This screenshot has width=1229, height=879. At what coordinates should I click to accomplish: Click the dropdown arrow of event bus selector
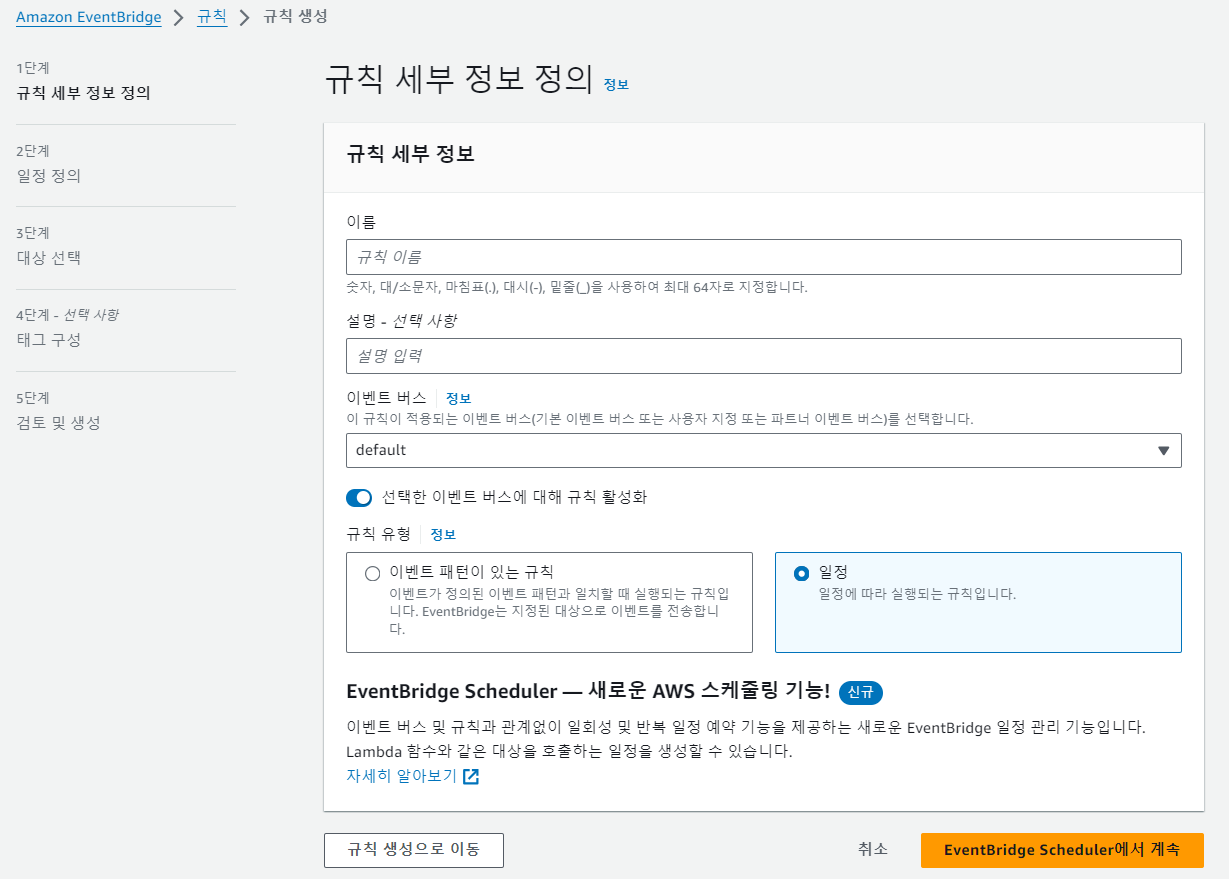(1163, 450)
